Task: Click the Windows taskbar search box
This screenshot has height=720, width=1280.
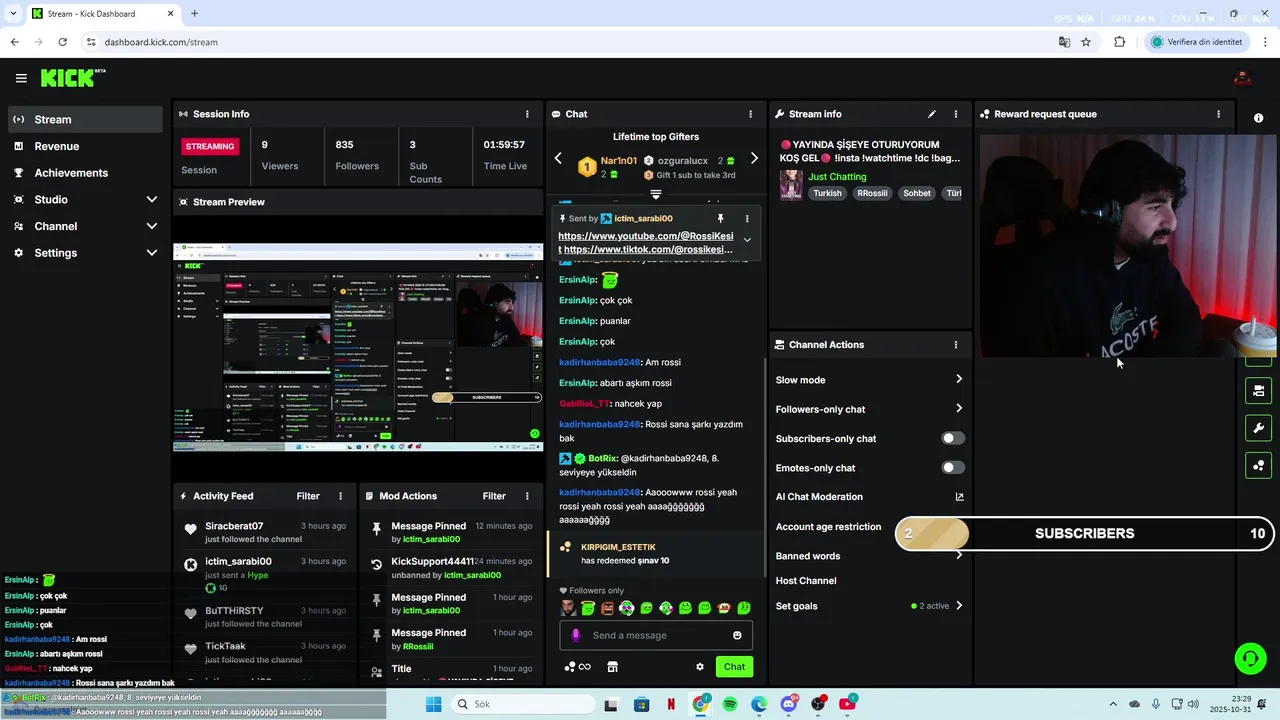Action: click(x=521, y=704)
